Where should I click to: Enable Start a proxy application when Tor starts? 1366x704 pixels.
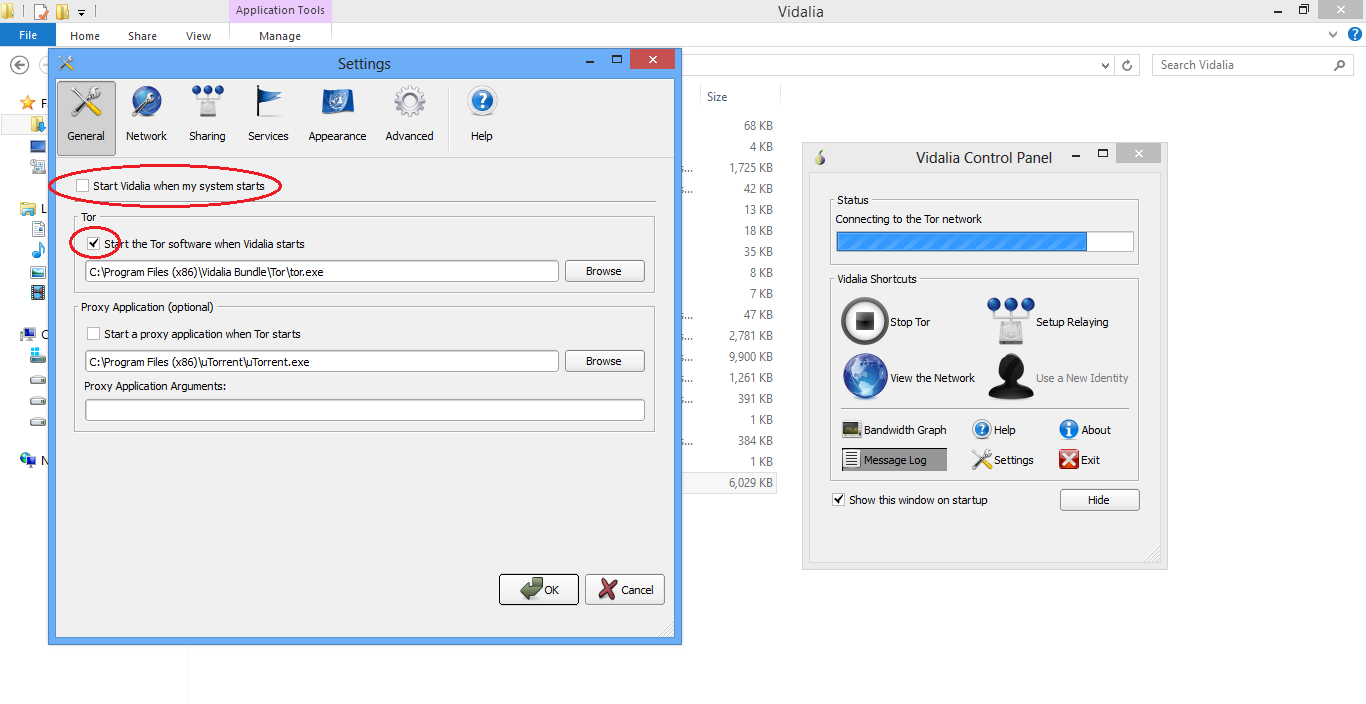pos(94,334)
